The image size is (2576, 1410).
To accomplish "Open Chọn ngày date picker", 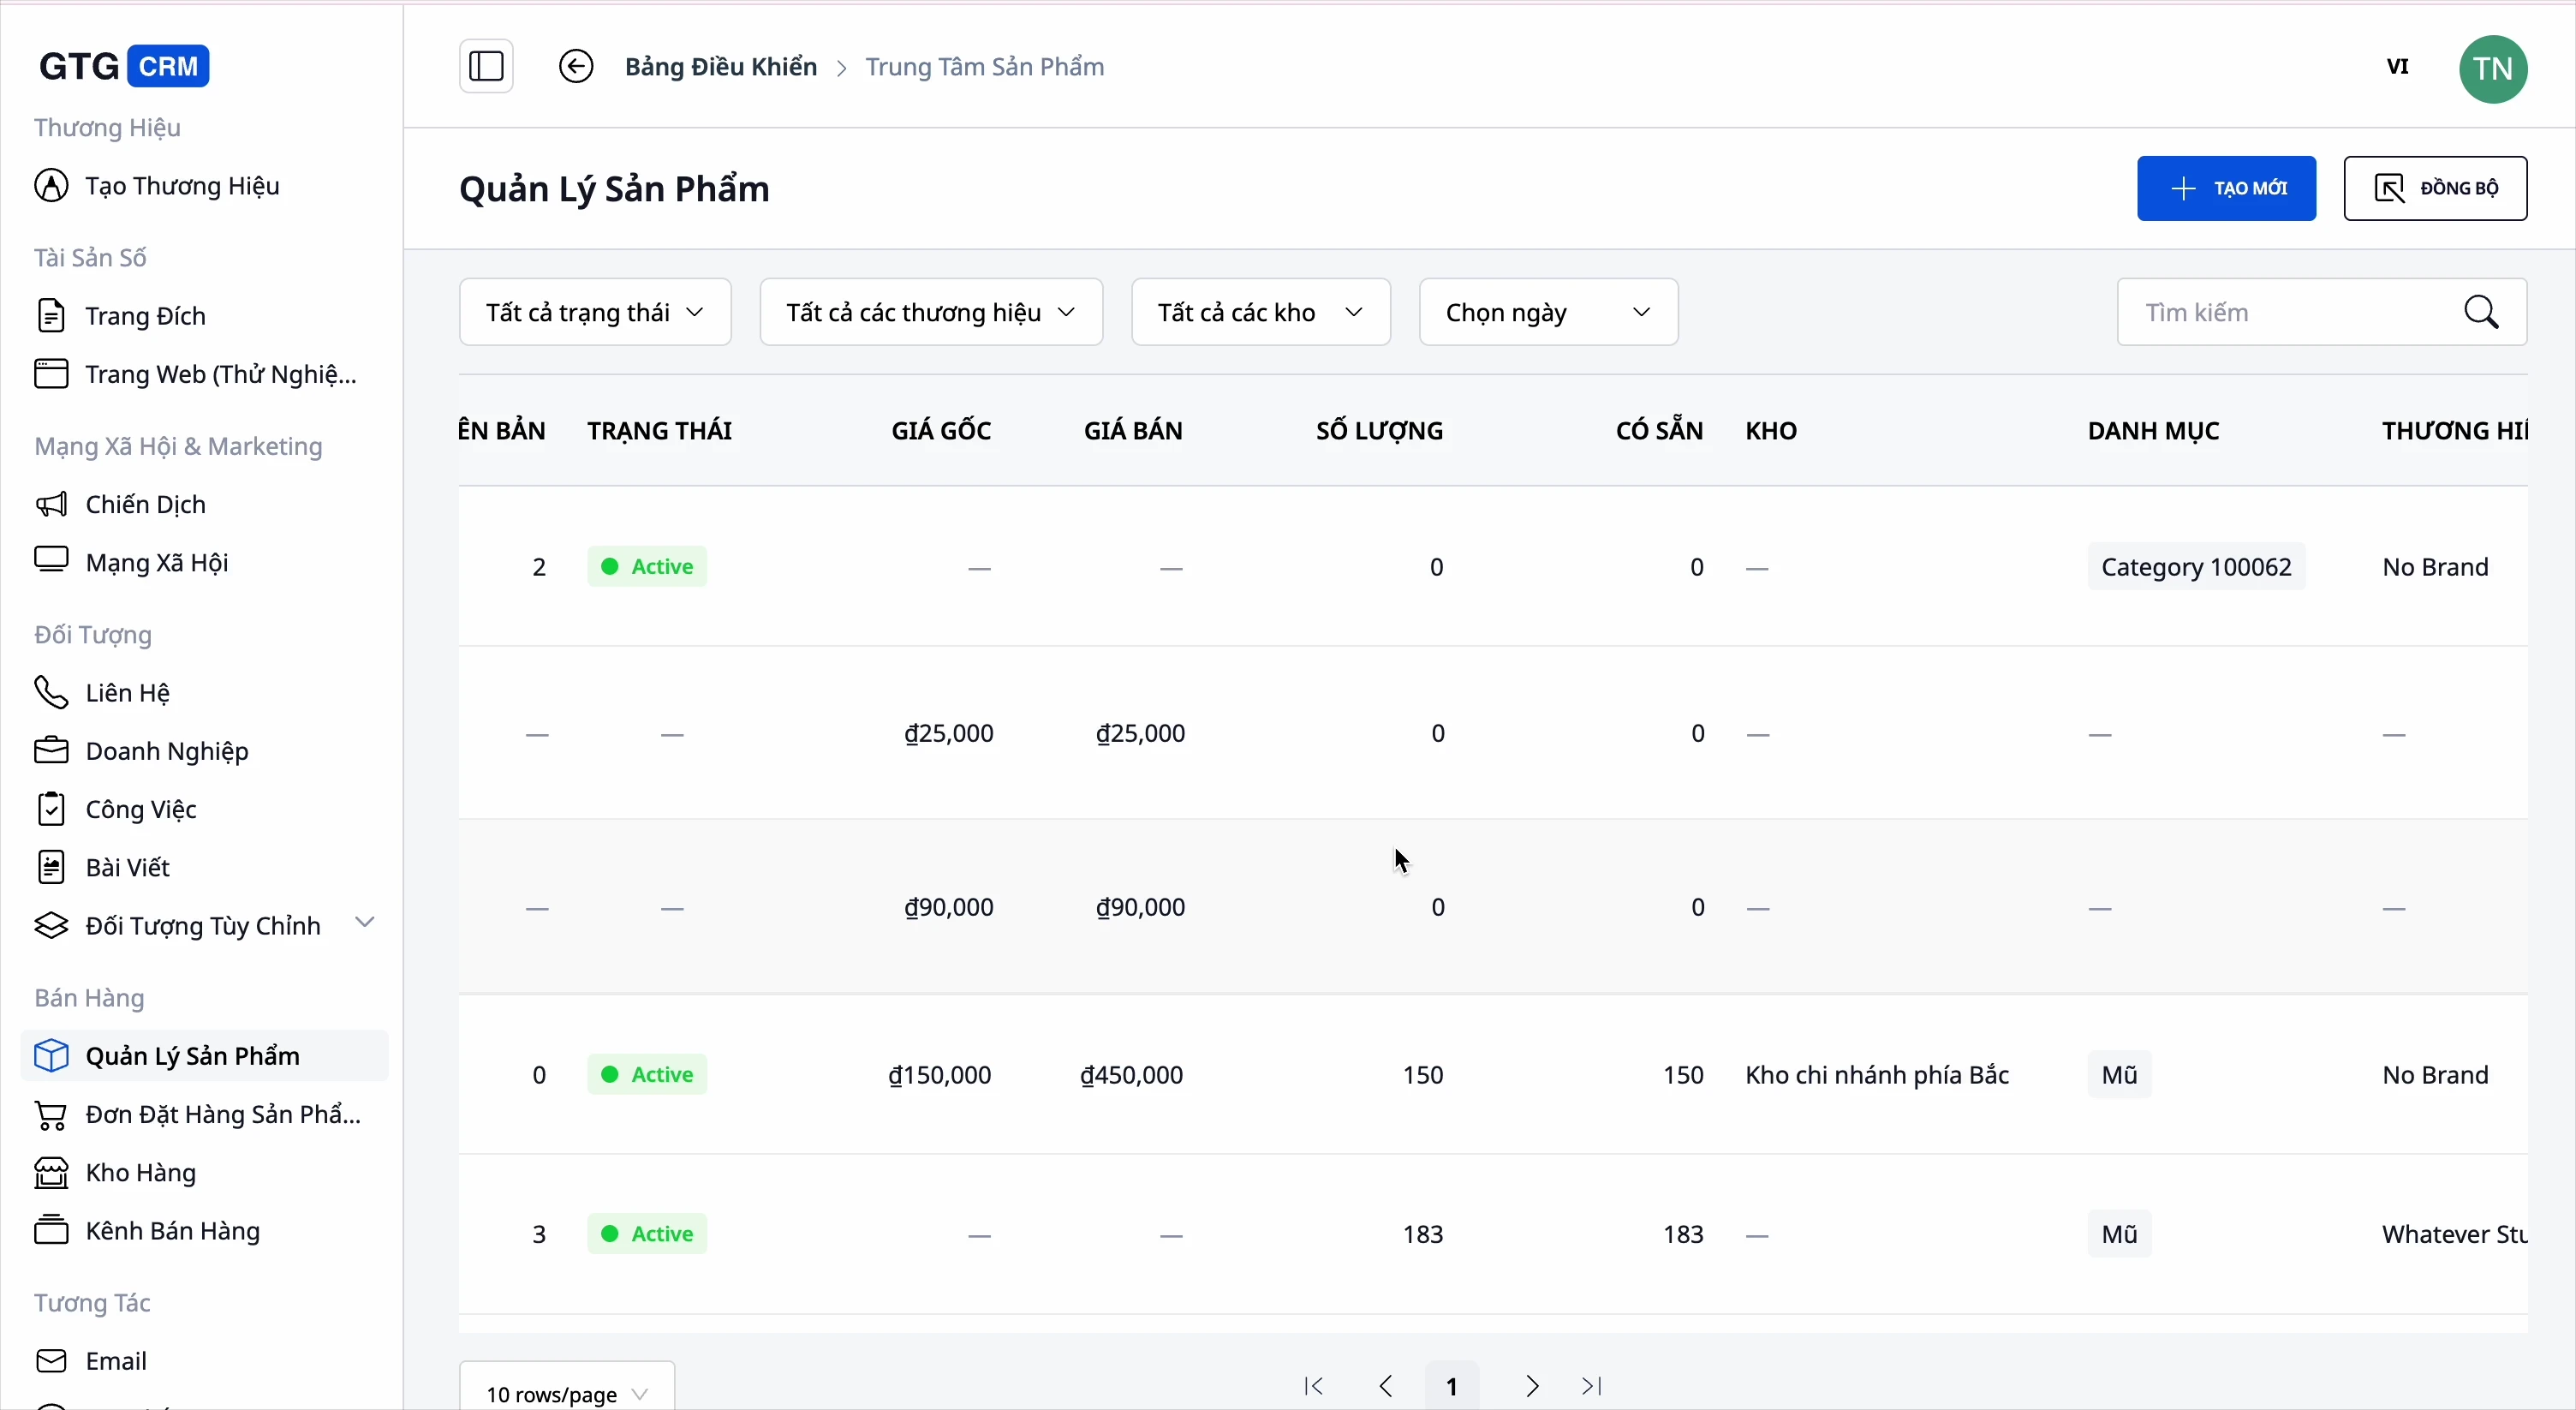I will [x=1547, y=313].
